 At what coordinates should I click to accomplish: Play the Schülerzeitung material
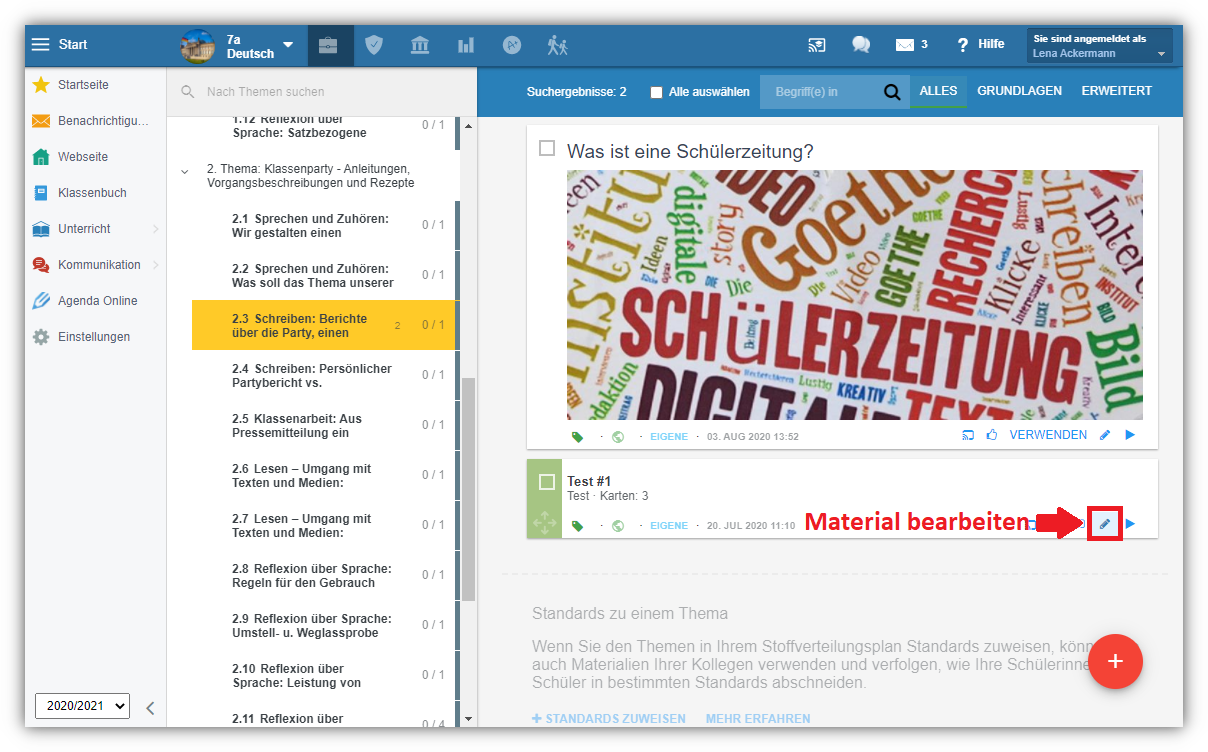click(x=1131, y=436)
